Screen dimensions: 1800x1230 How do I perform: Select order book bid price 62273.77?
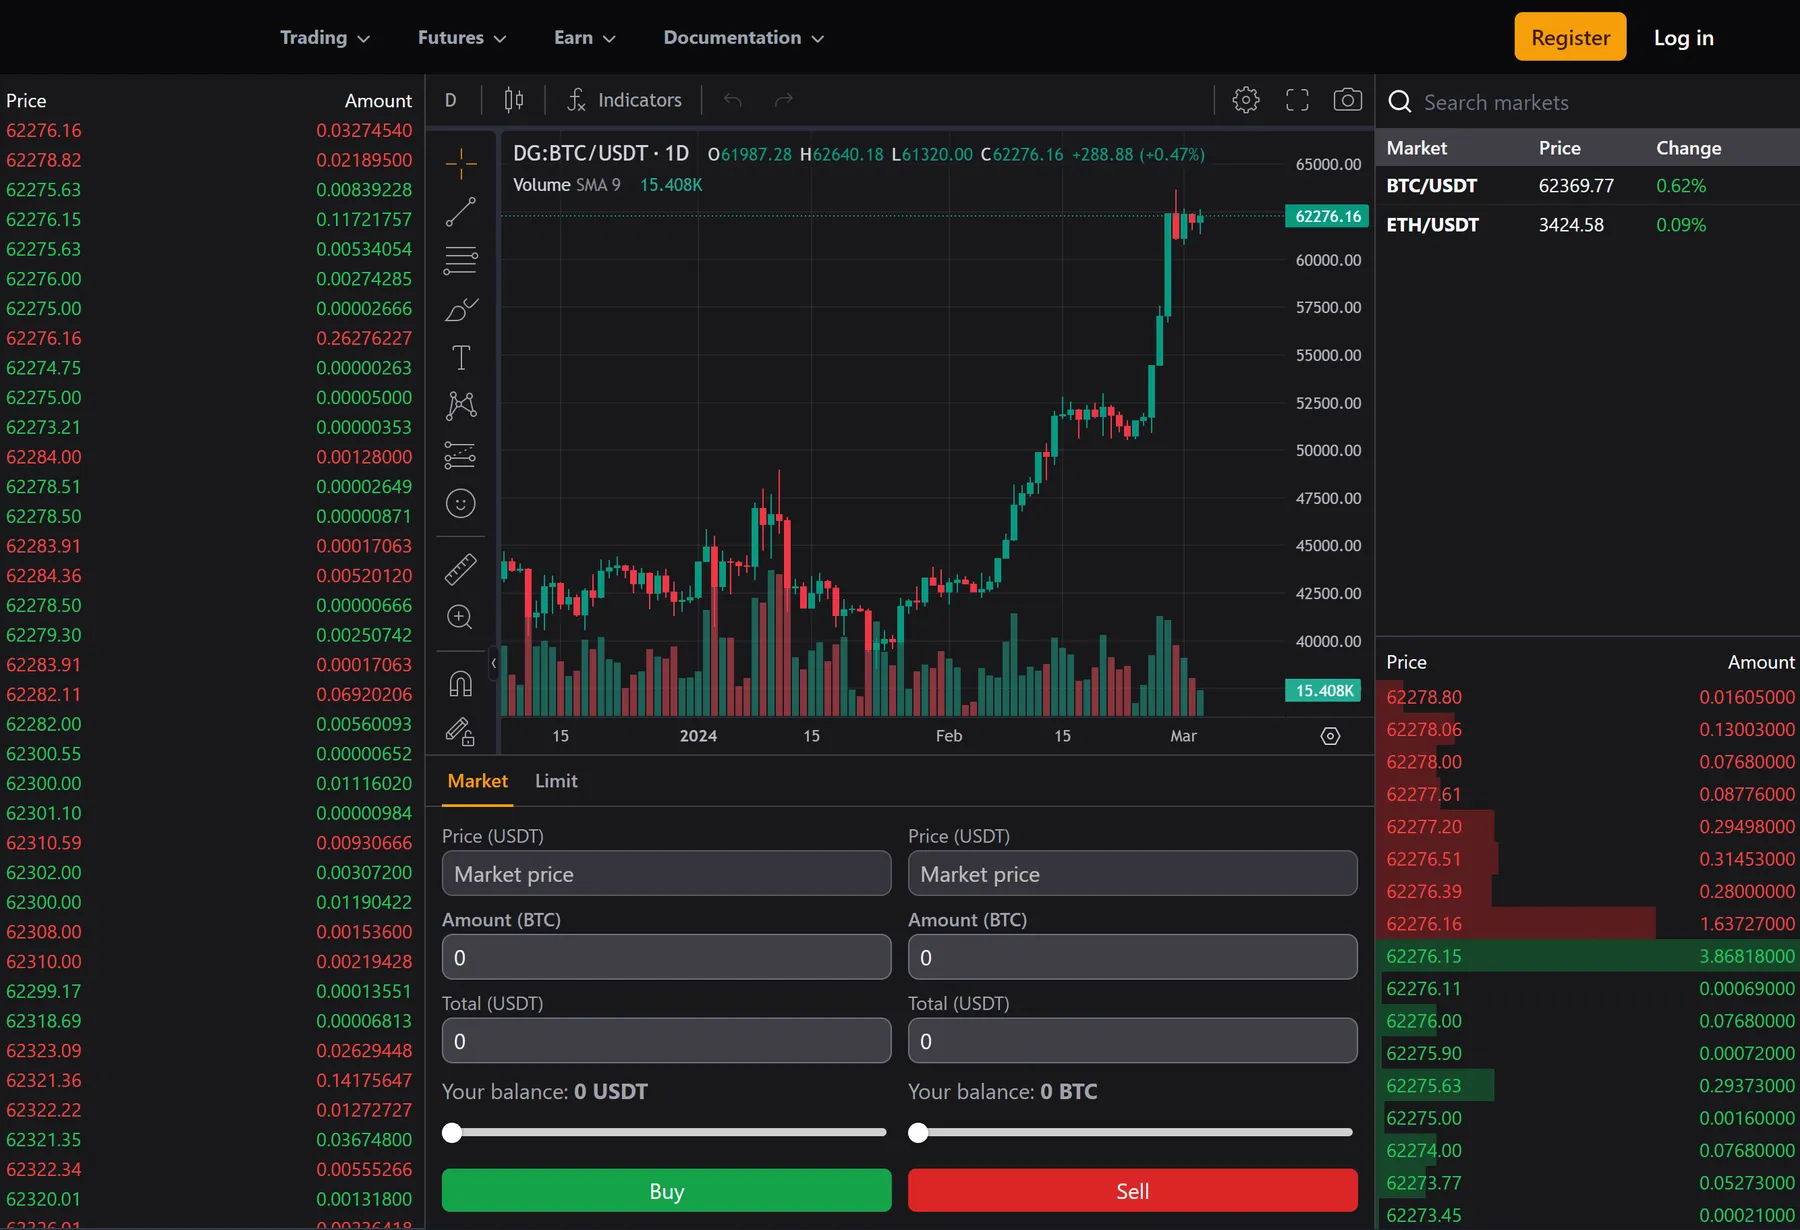click(x=1424, y=1183)
